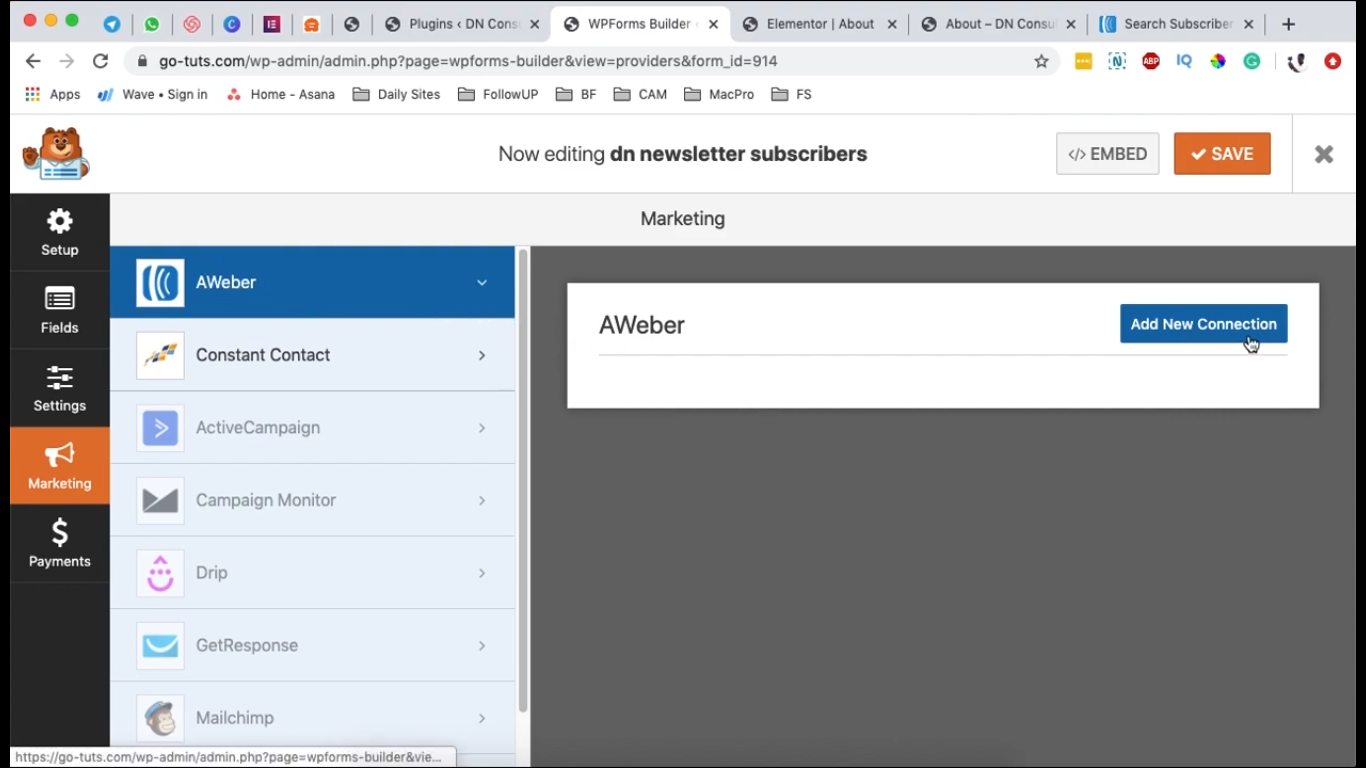Expand Drip provider arrow

(x=482, y=573)
